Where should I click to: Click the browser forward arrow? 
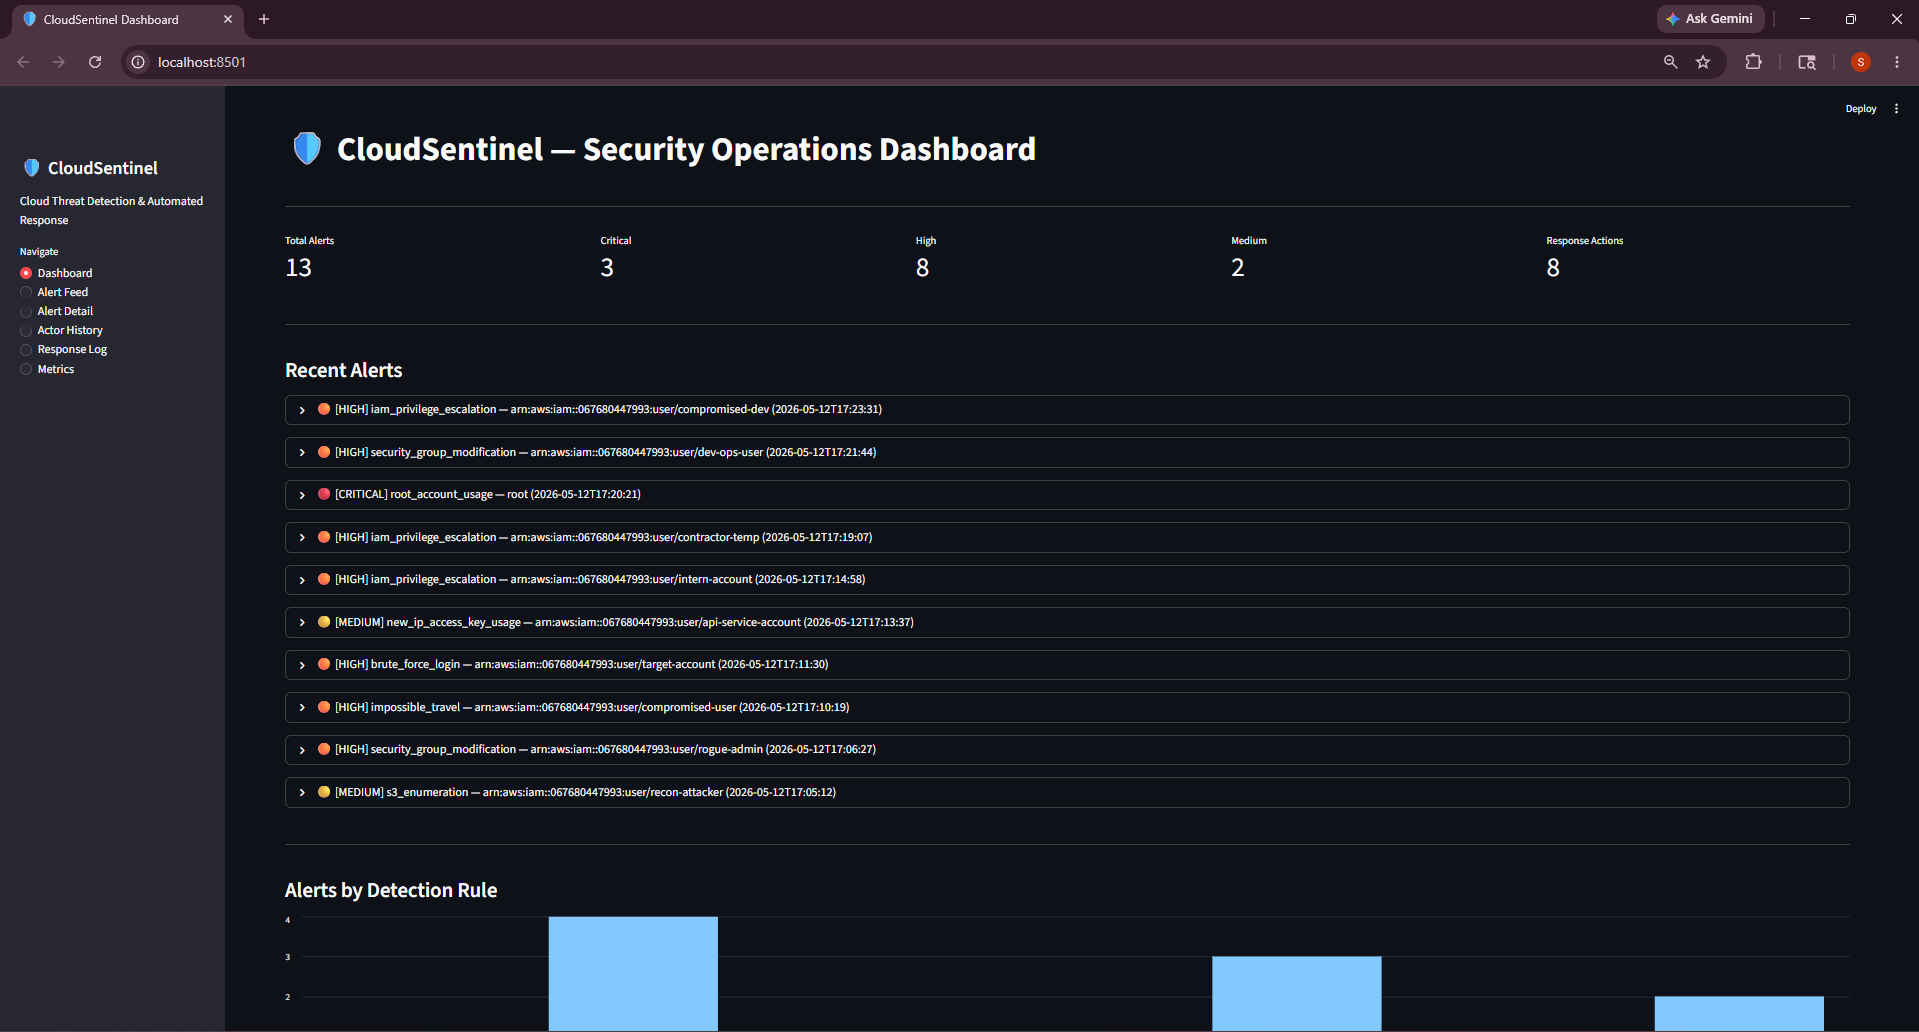click(x=59, y=62)
